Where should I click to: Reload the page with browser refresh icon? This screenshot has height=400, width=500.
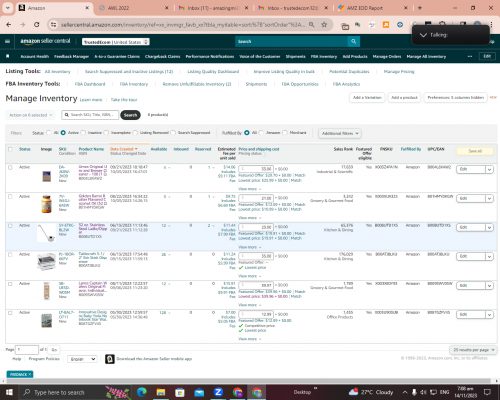click(x=37, y=24)
